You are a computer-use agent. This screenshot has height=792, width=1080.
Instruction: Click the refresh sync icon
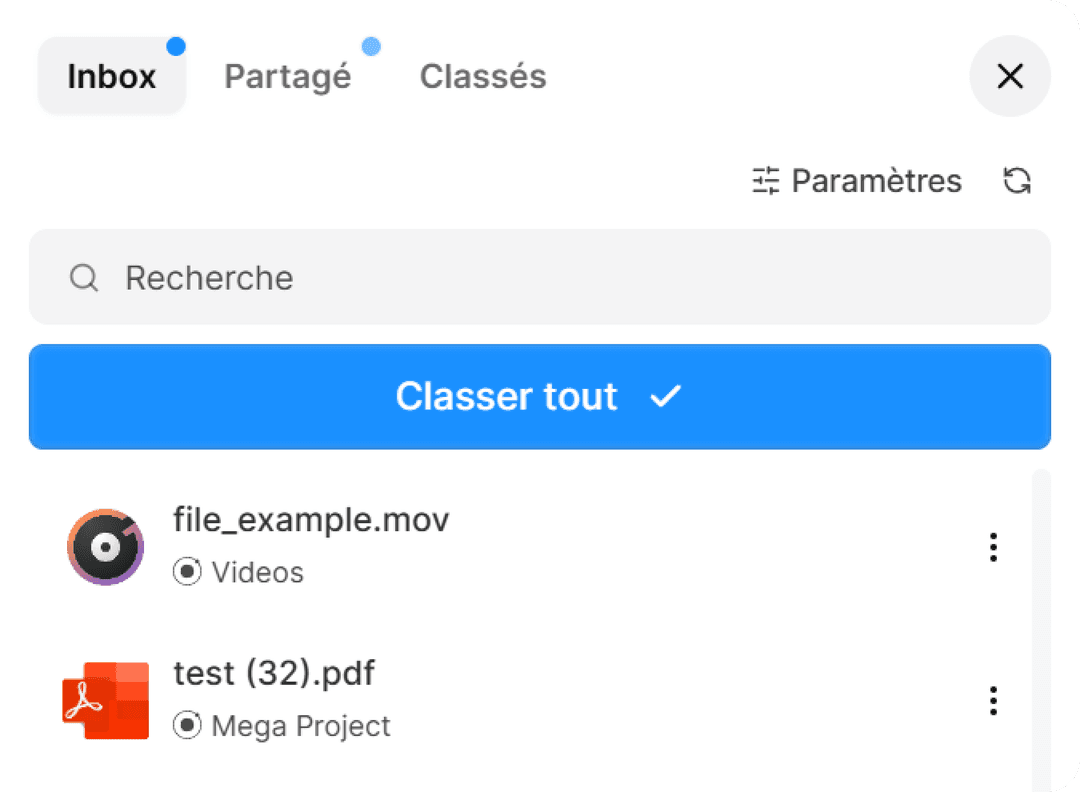click(1017, 181)
